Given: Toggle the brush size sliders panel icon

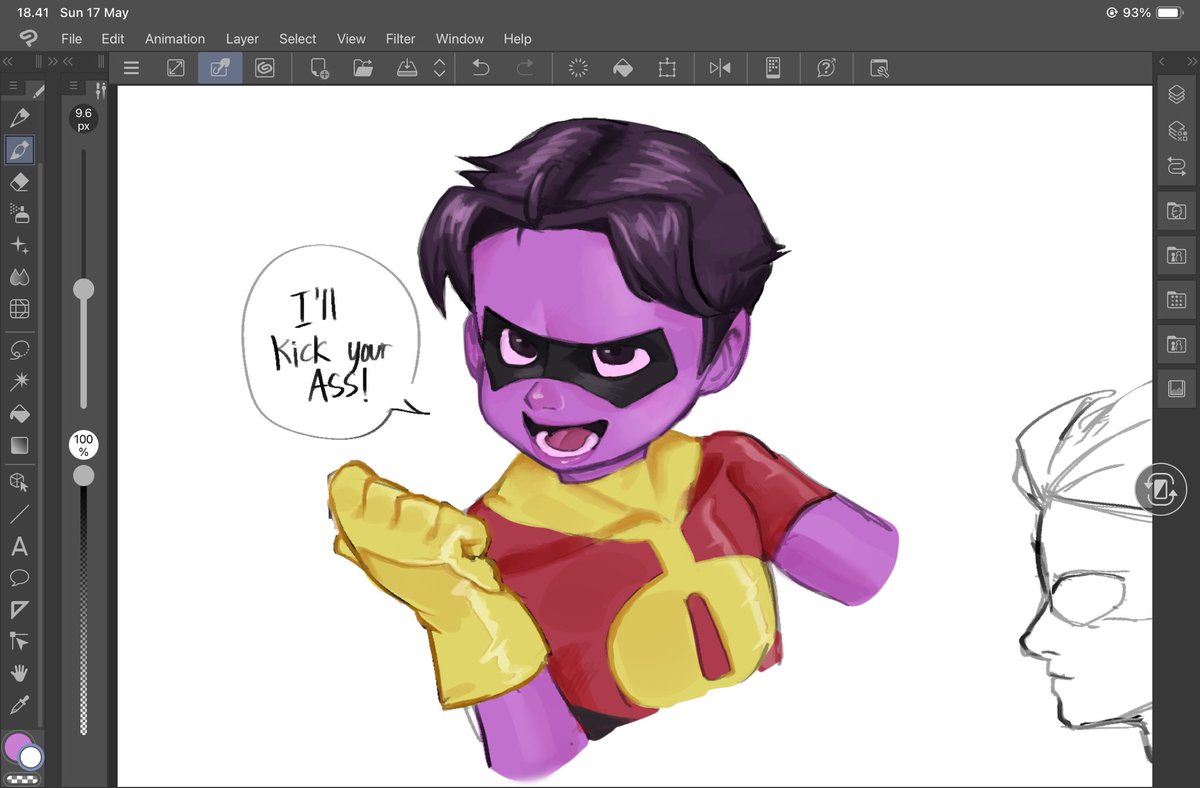Looking at the screenshot, I should point(99,89).
